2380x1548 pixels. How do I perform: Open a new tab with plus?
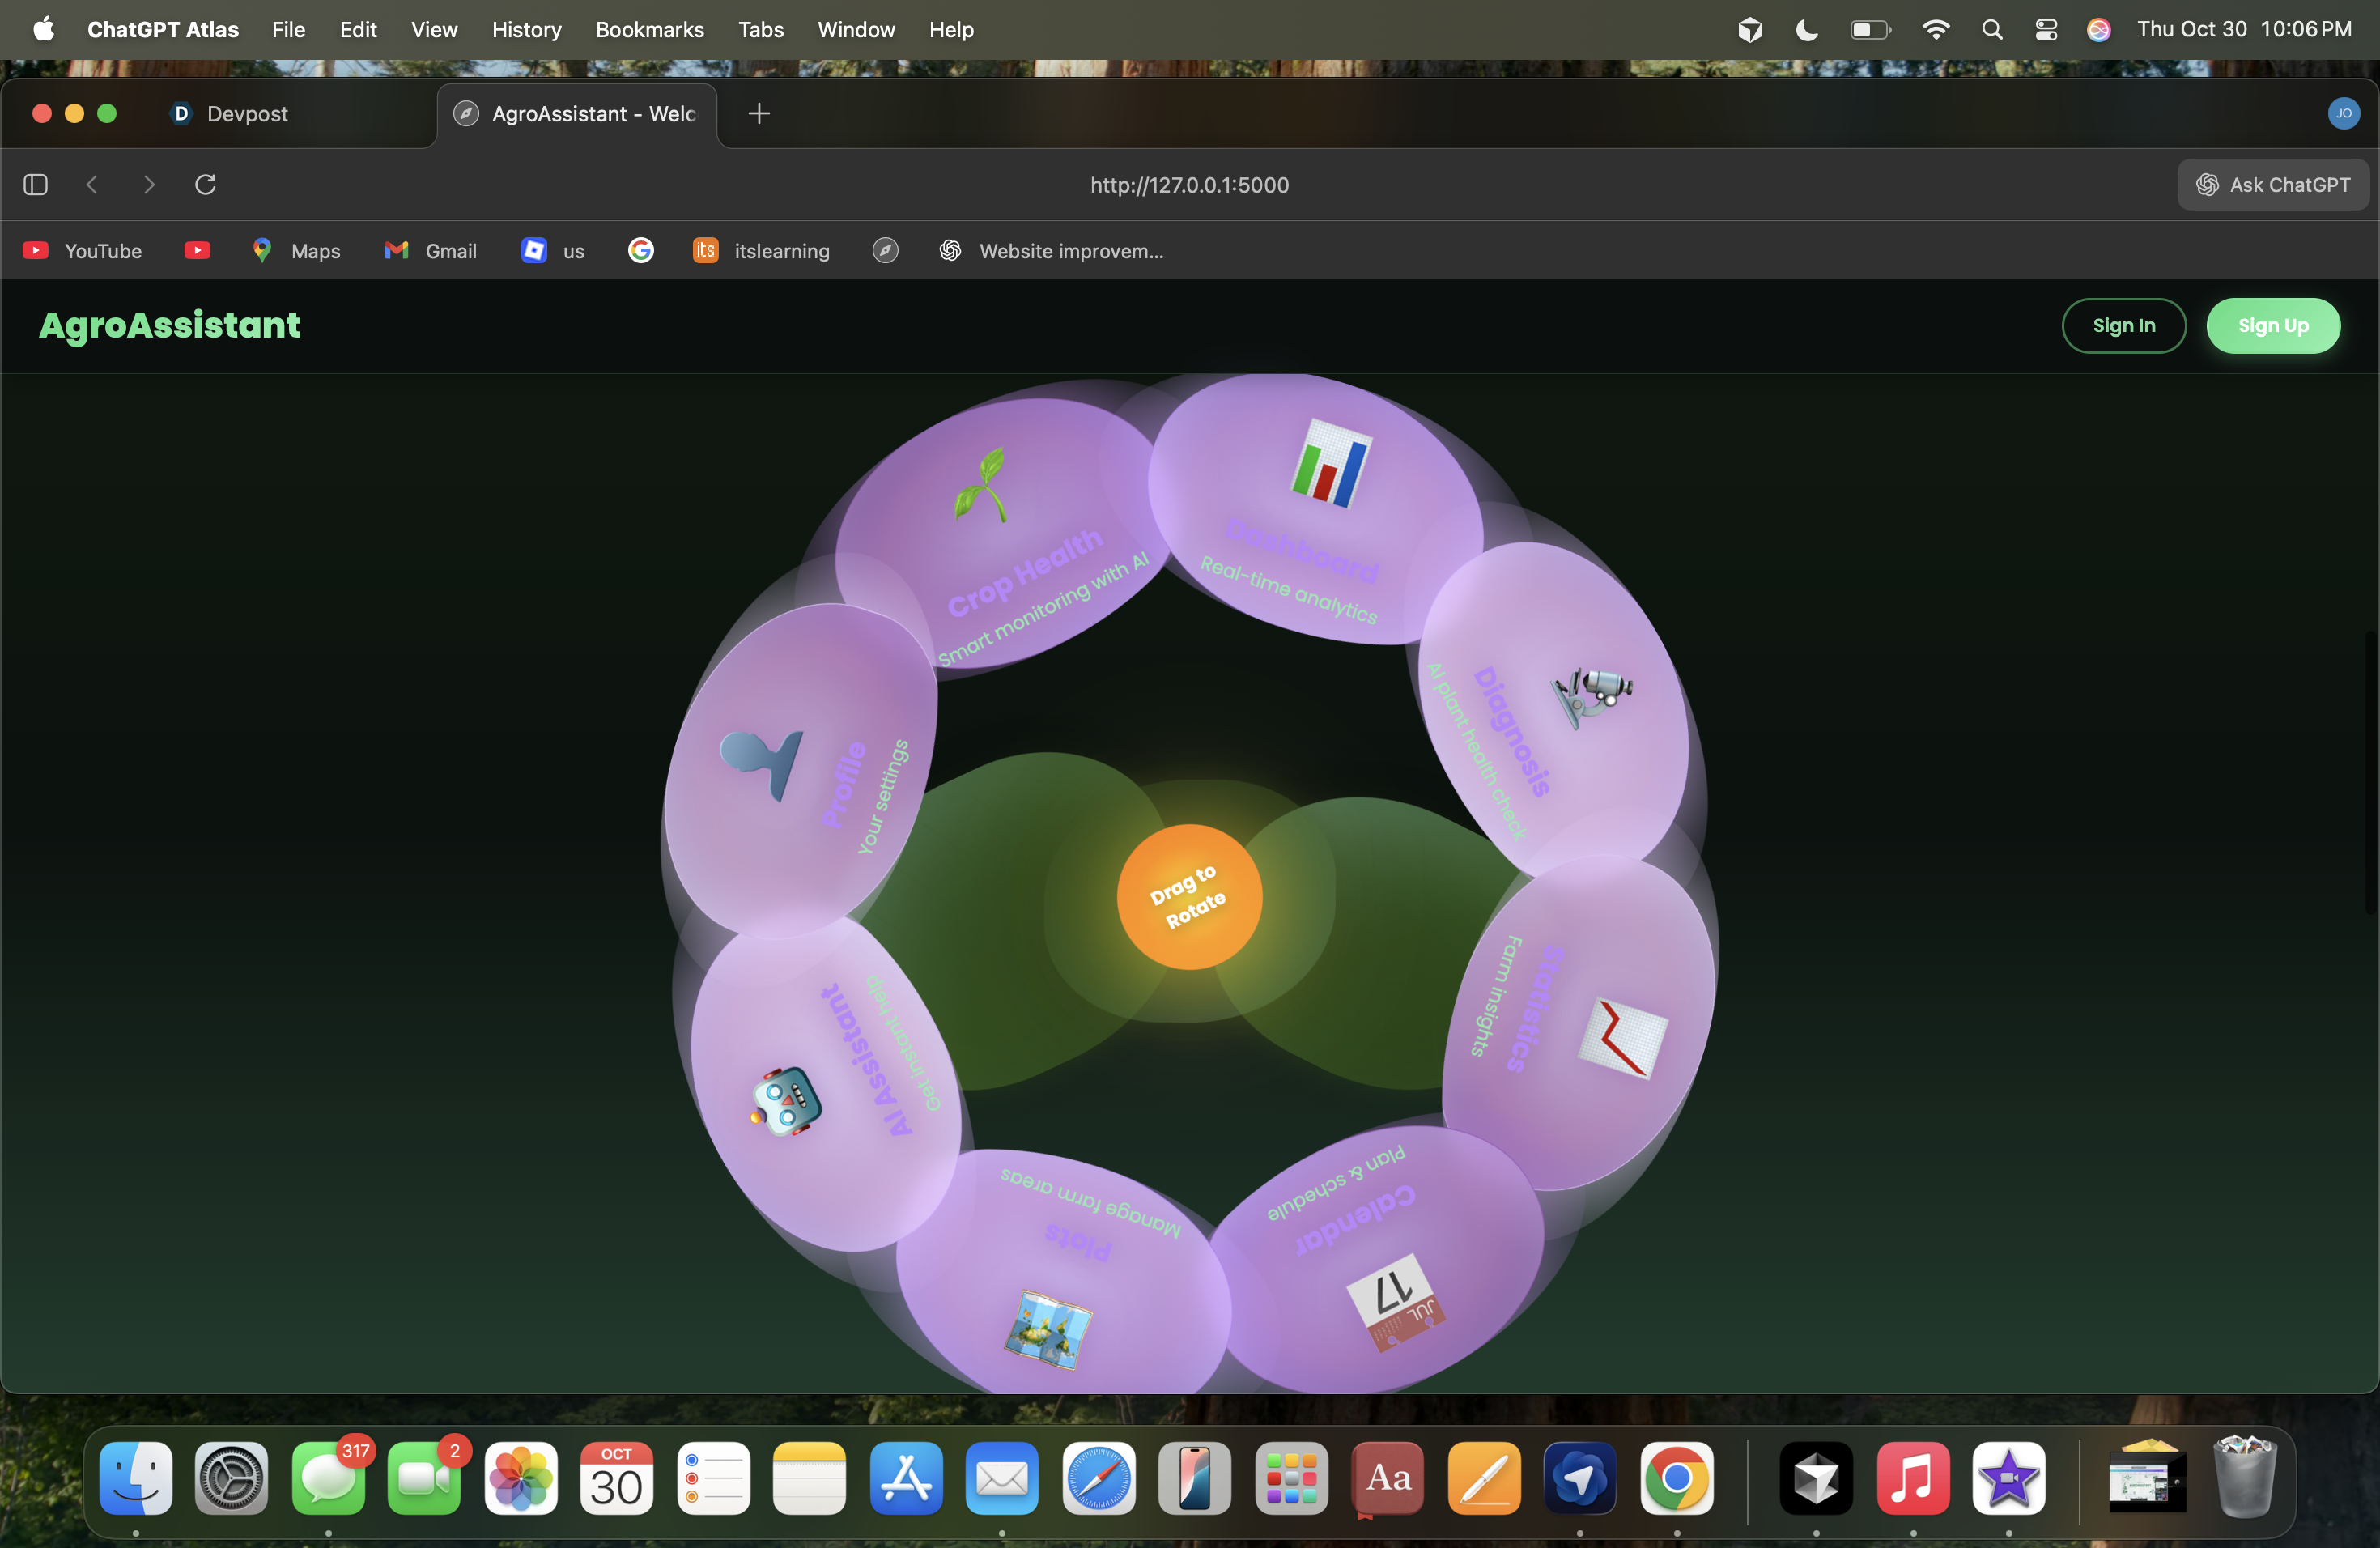pyautogui.click(x=759, y=114)
